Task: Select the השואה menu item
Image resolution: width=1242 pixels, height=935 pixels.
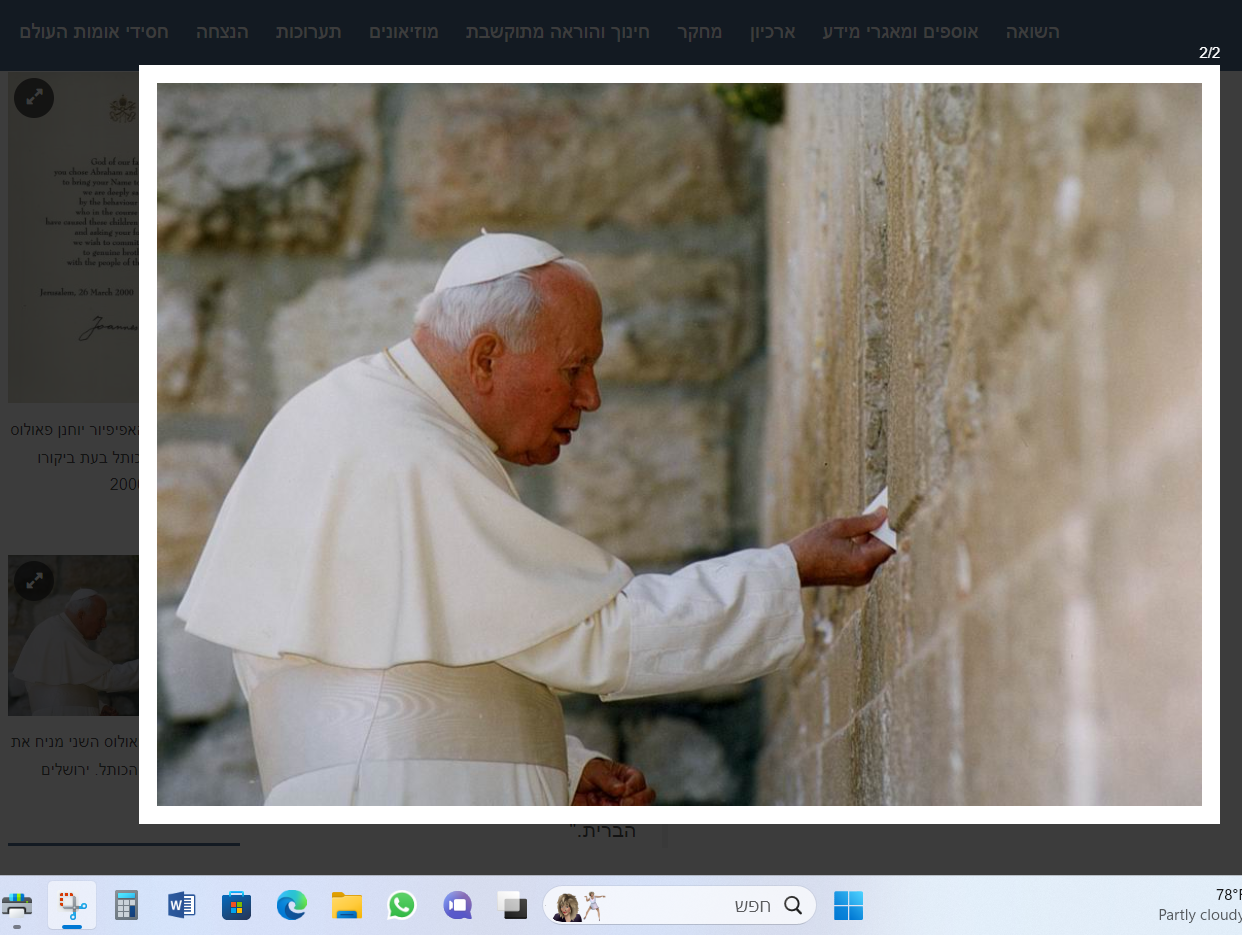Action: pyautogui.click(x=1033, y=32)
